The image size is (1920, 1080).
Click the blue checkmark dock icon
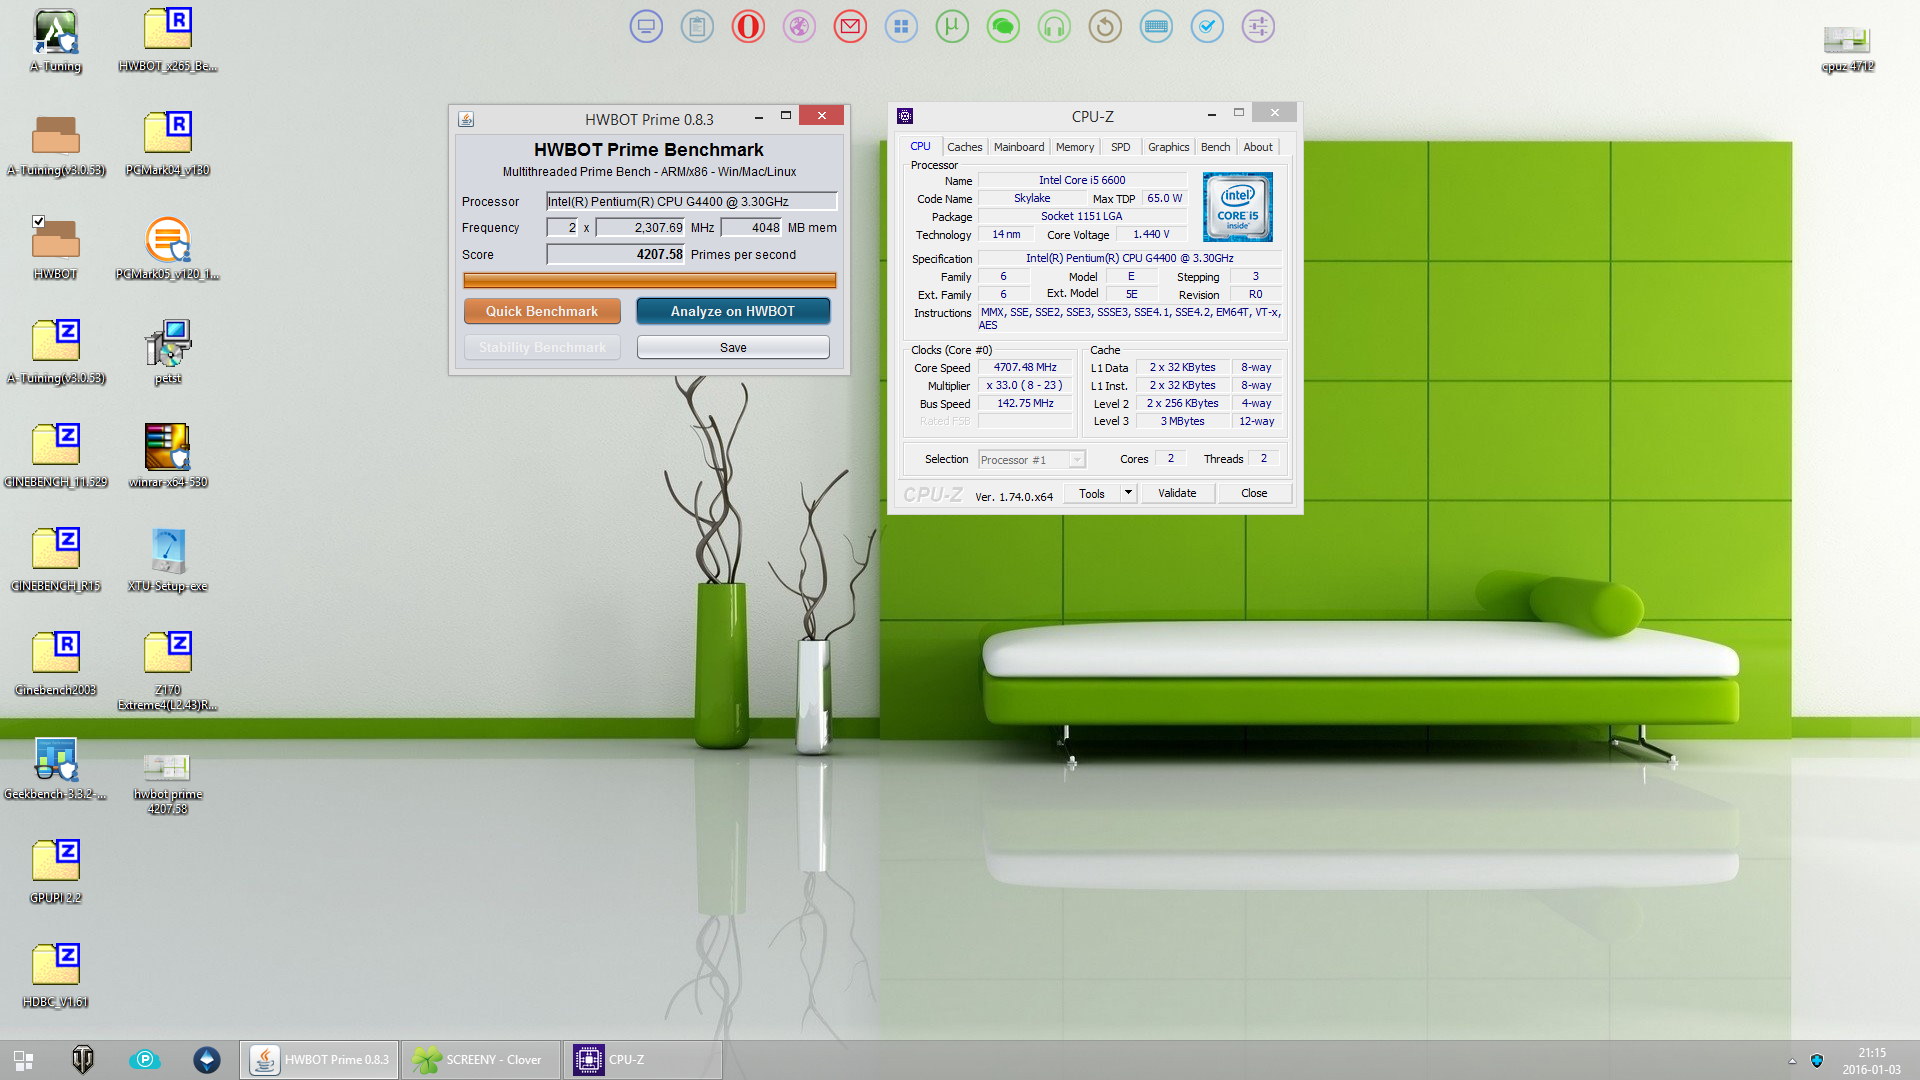click(x=1207, y=27)
